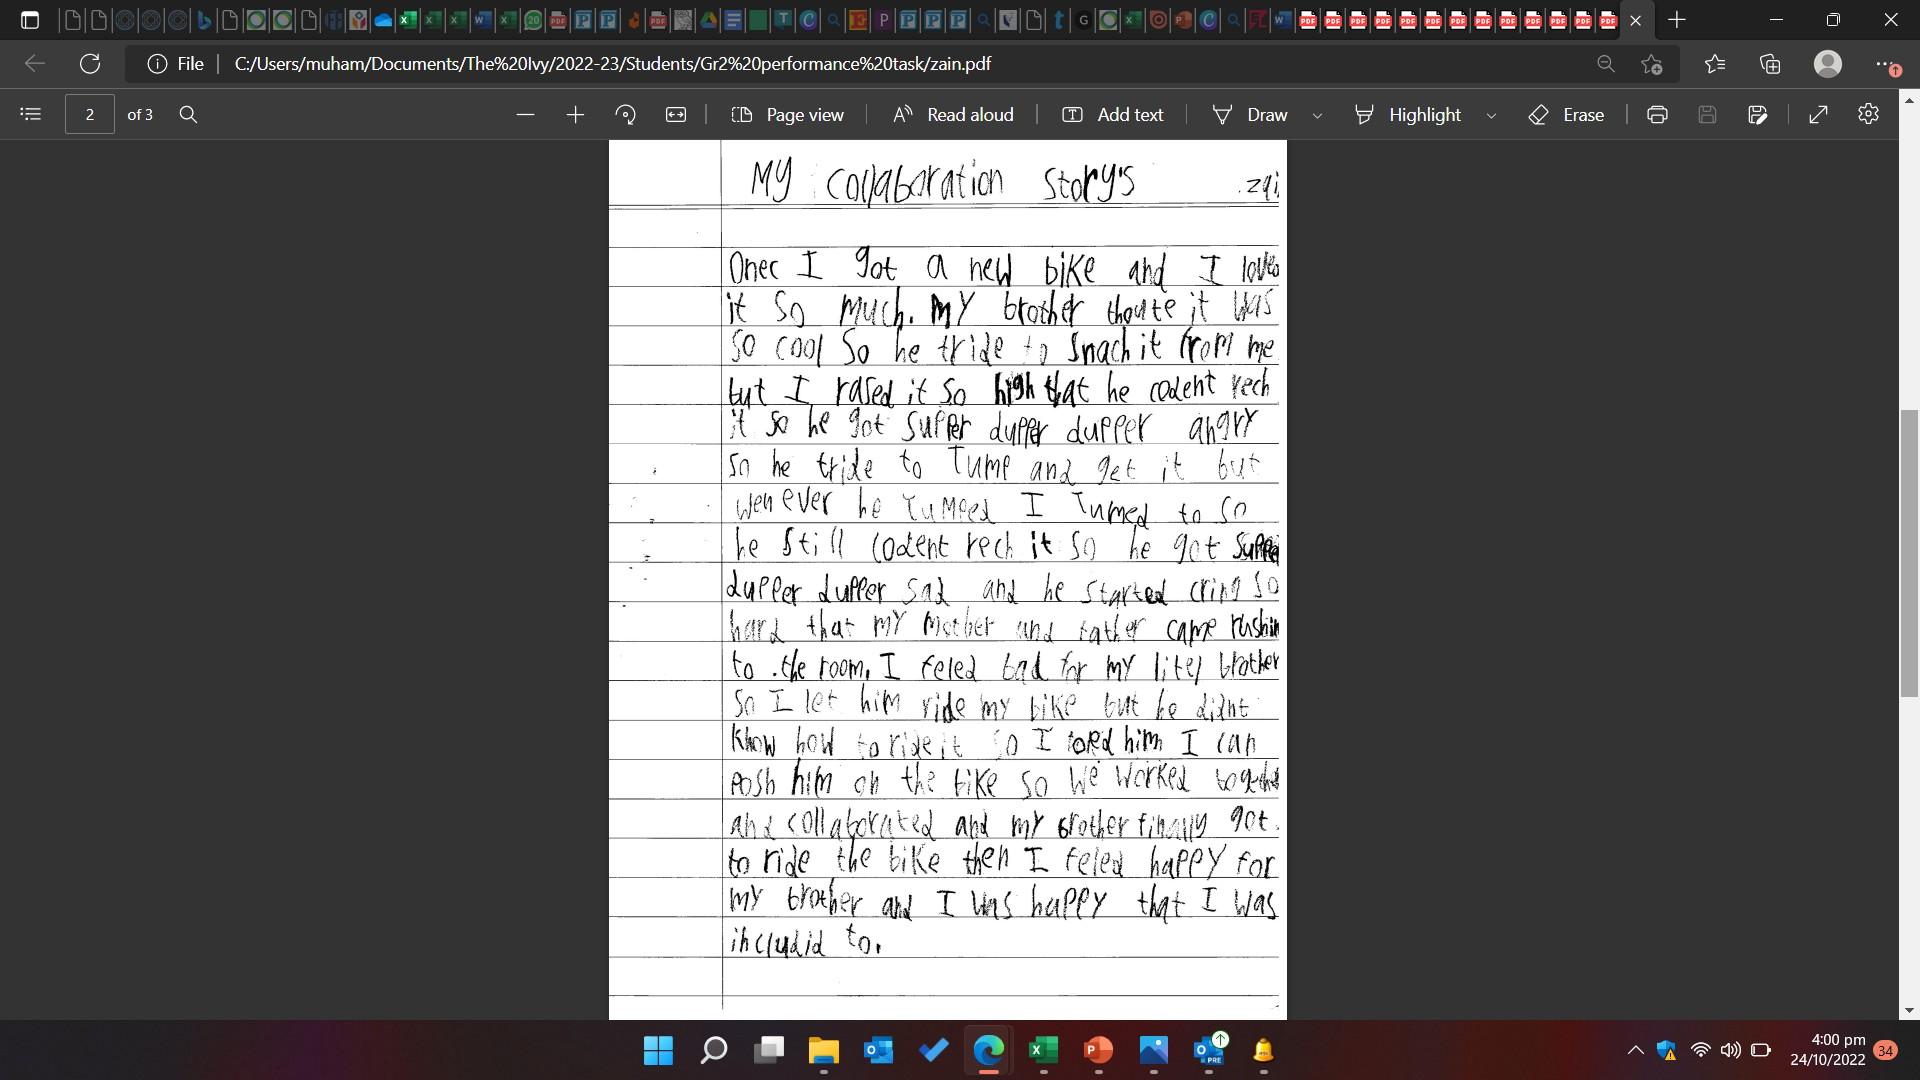Refresh the current page
Screen dimensions: 1920x1080
pos(90,63)
